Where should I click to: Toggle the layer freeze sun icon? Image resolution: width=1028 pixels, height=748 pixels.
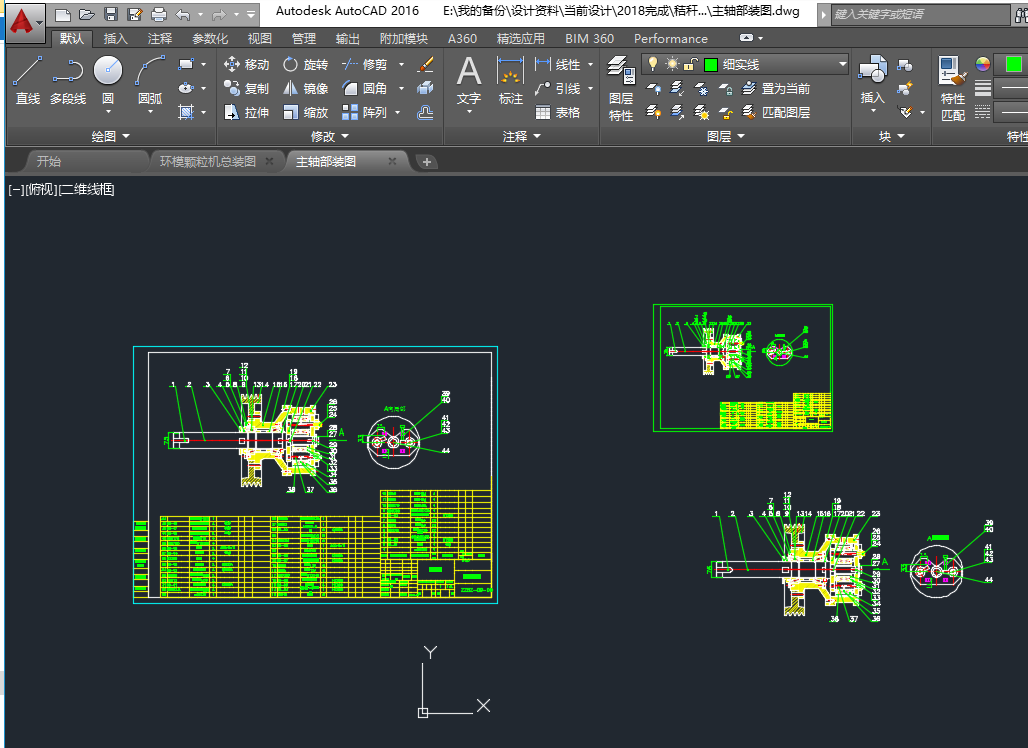(673, 64)
